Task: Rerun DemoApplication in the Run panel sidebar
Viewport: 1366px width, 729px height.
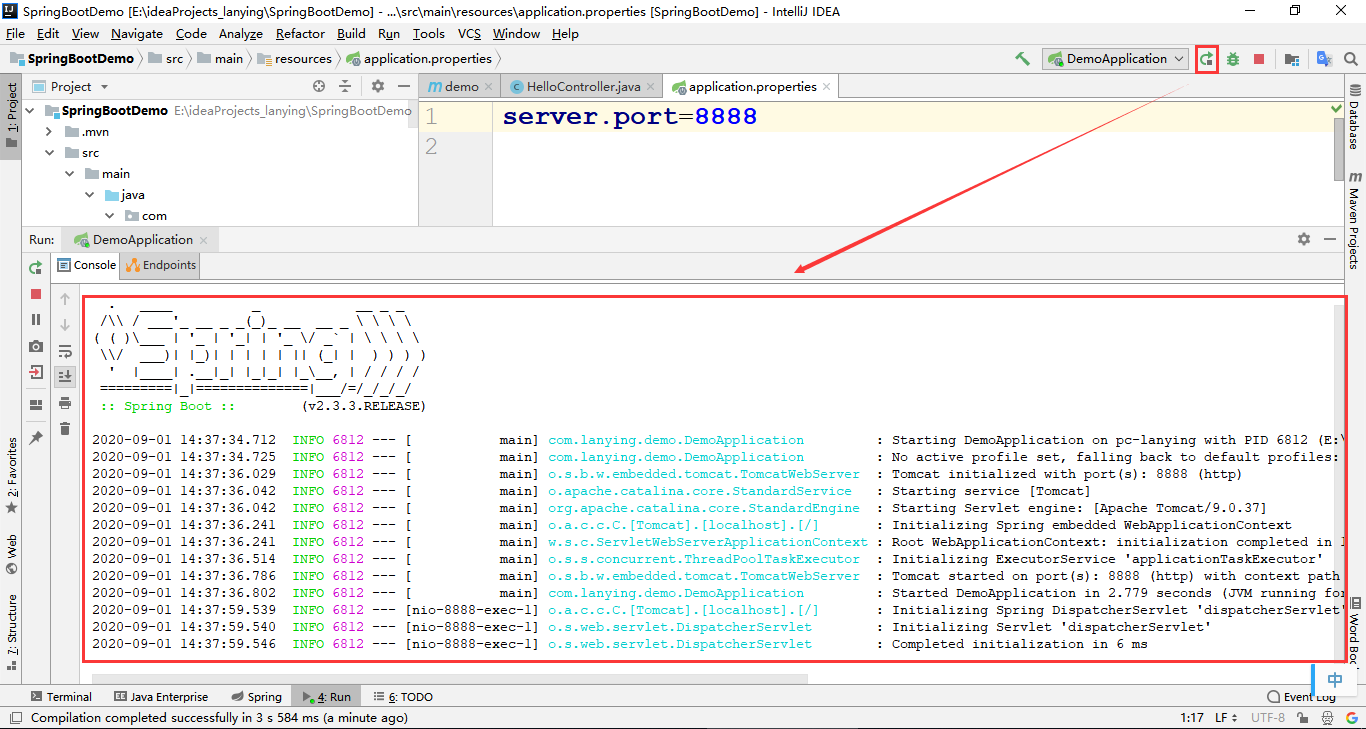Action: (x=36, y=267)
